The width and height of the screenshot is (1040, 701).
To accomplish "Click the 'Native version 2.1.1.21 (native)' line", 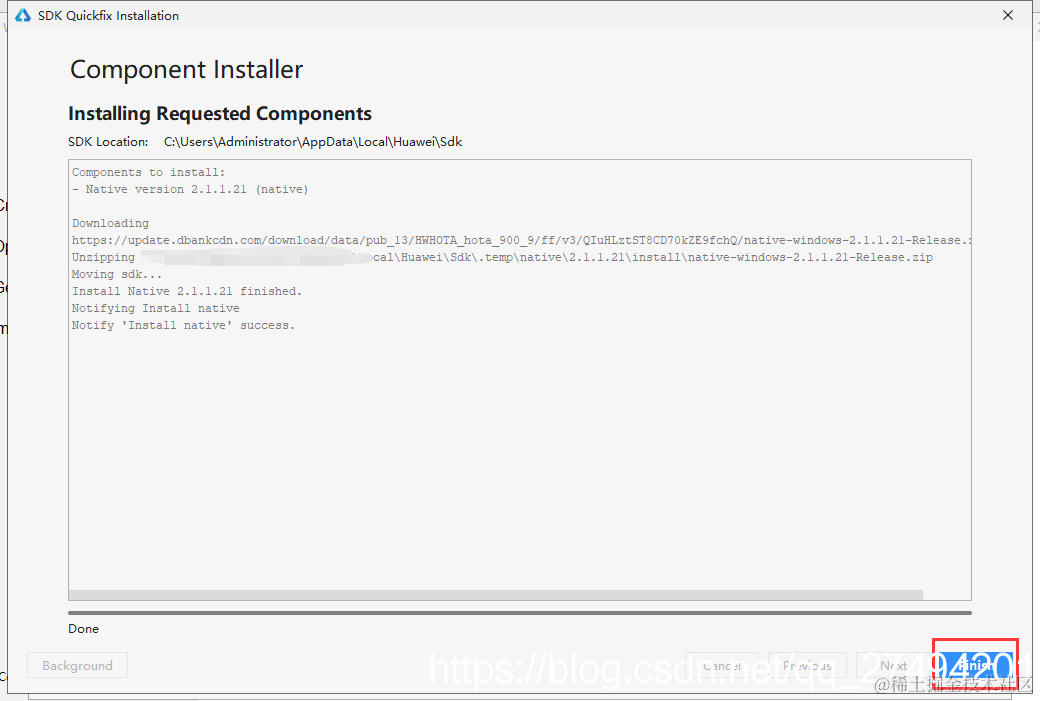I will click(x=190, y=190).
